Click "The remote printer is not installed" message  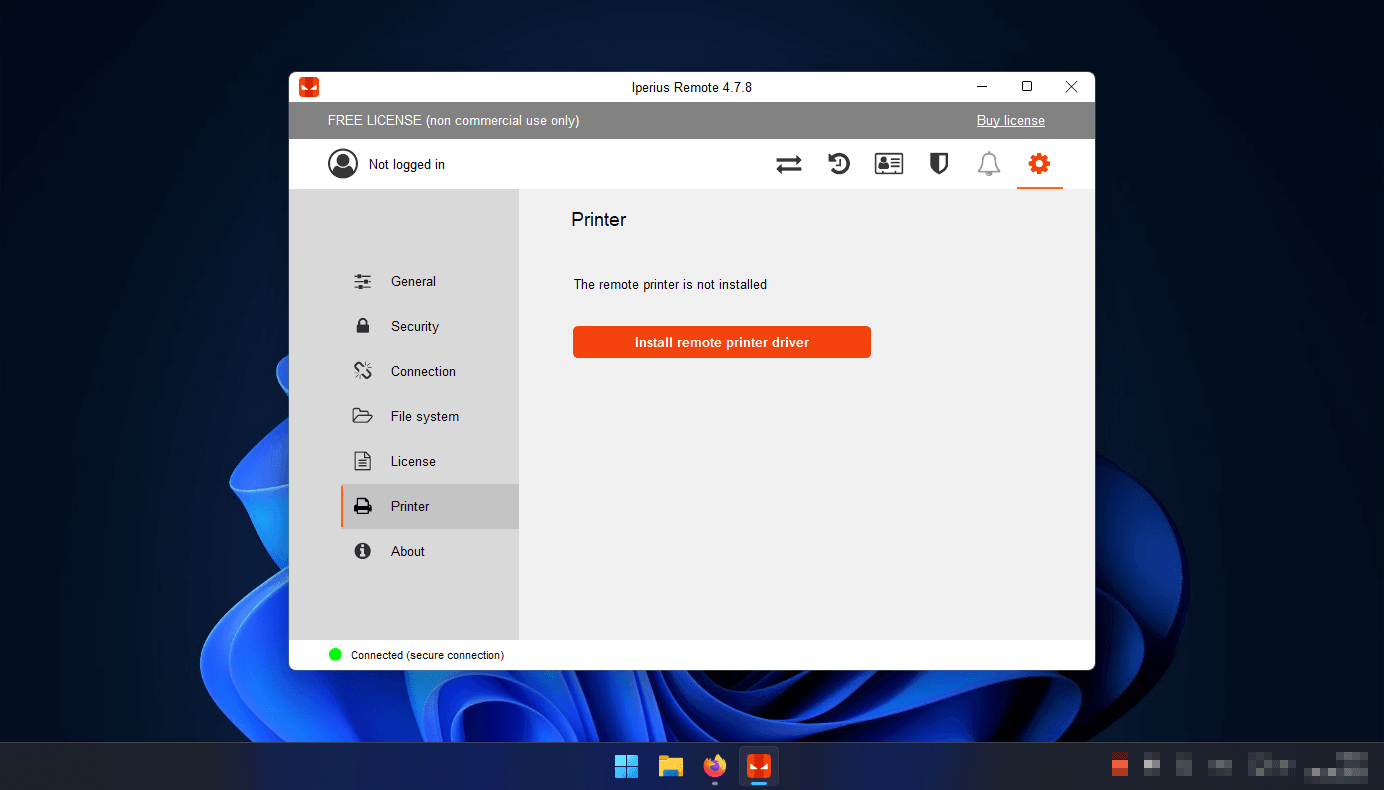point(670,285)
